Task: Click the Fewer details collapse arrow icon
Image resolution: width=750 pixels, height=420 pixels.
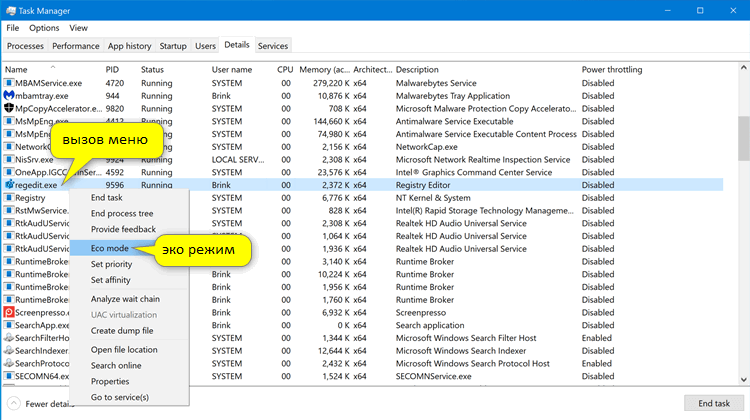Action: 14,404
